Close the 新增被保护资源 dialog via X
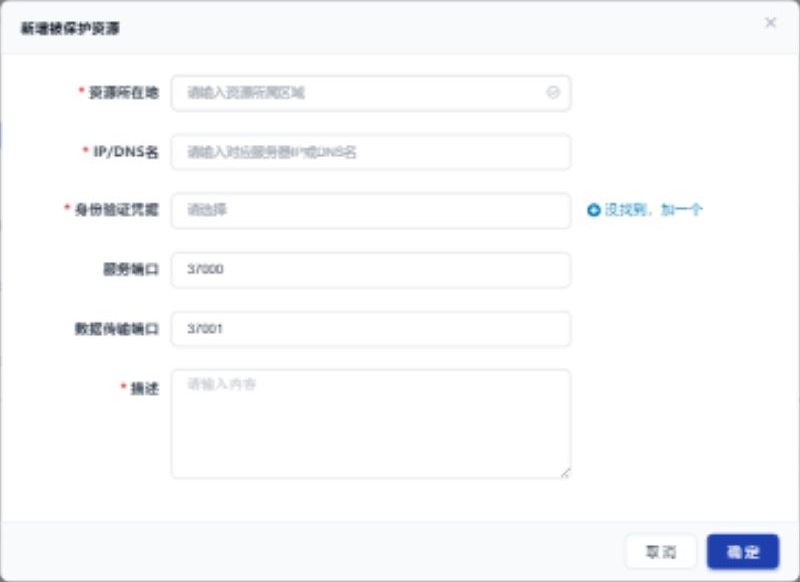This screenshot has width=800, height=582. [770, 23]
